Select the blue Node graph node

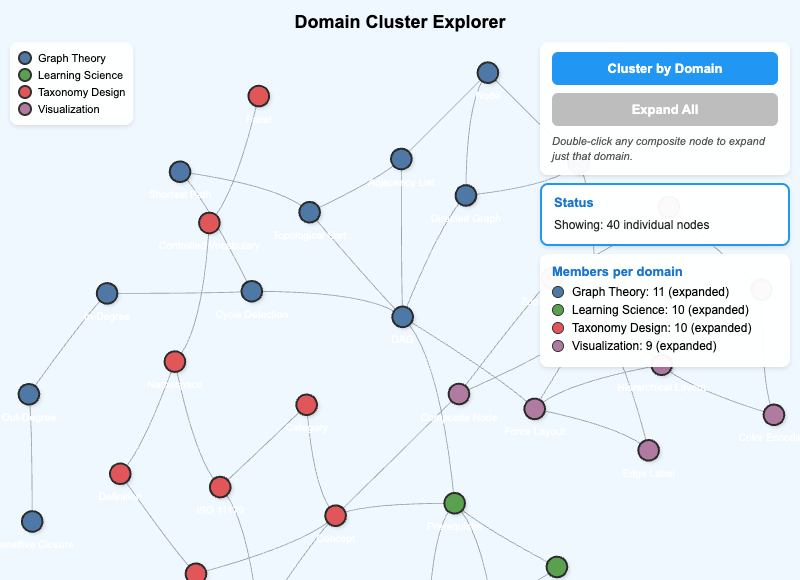(488, 73)
